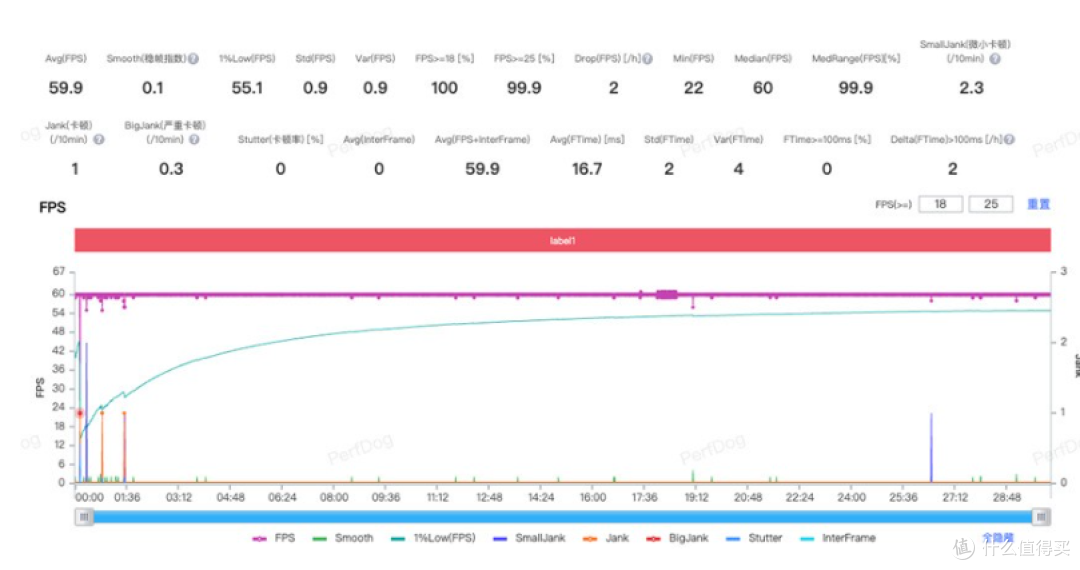The height and width of the screenshot is (570, 1080).
Task: Click the blue SmallJank spike near 26:30
Action: click(x=931, y=447)
